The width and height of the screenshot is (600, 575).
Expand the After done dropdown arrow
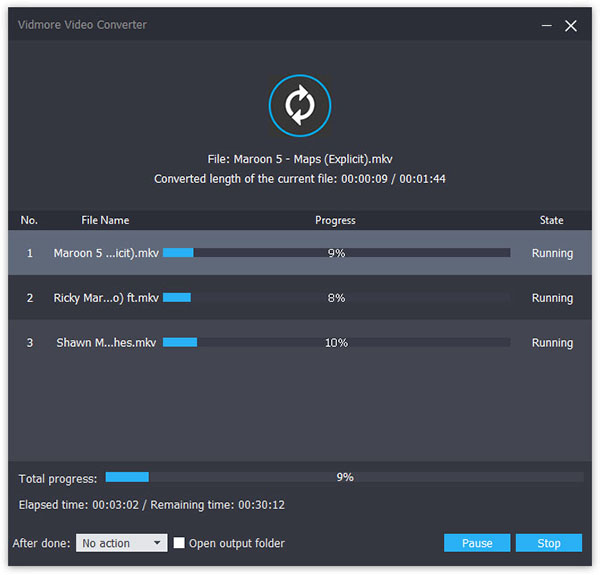tap(157, 542)
